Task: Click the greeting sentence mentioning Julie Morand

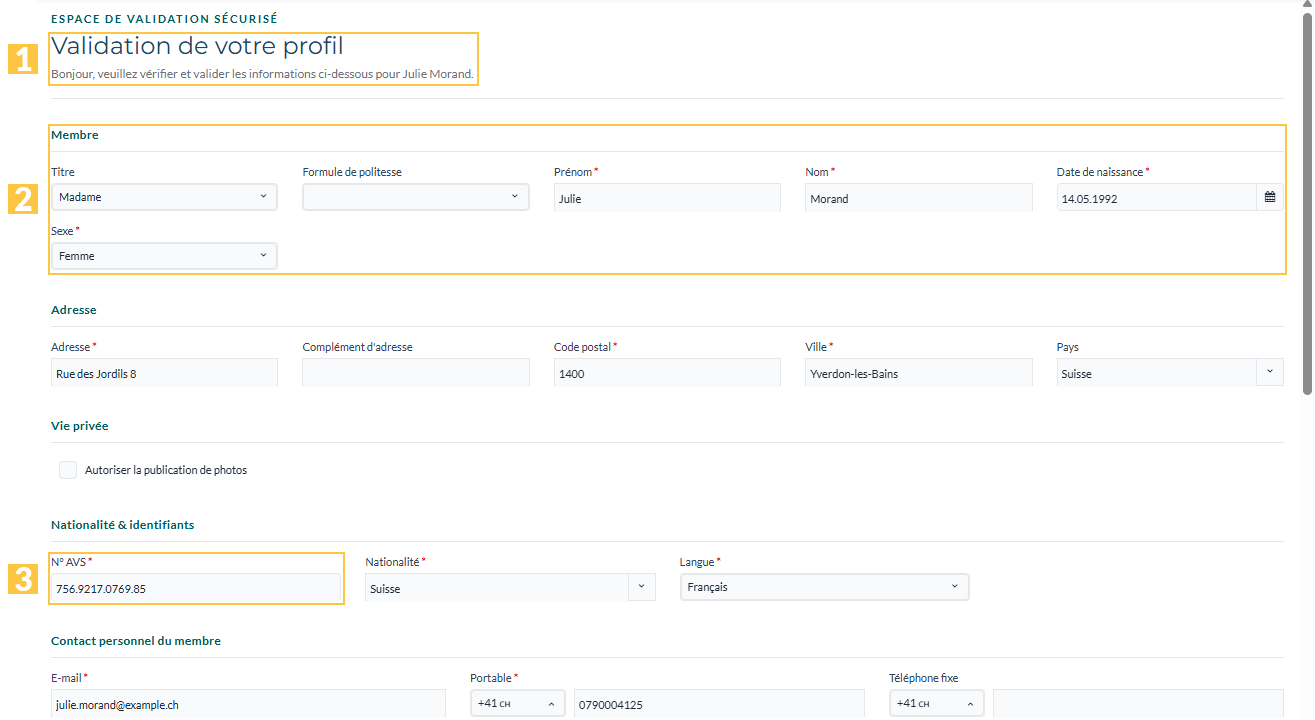Action: click(262, 74)
